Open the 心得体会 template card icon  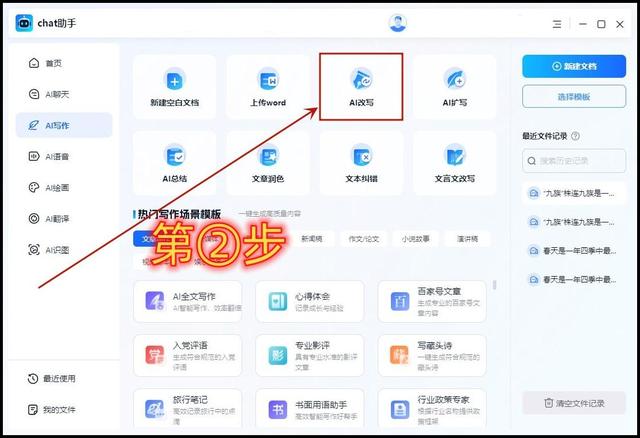[278, 301]
